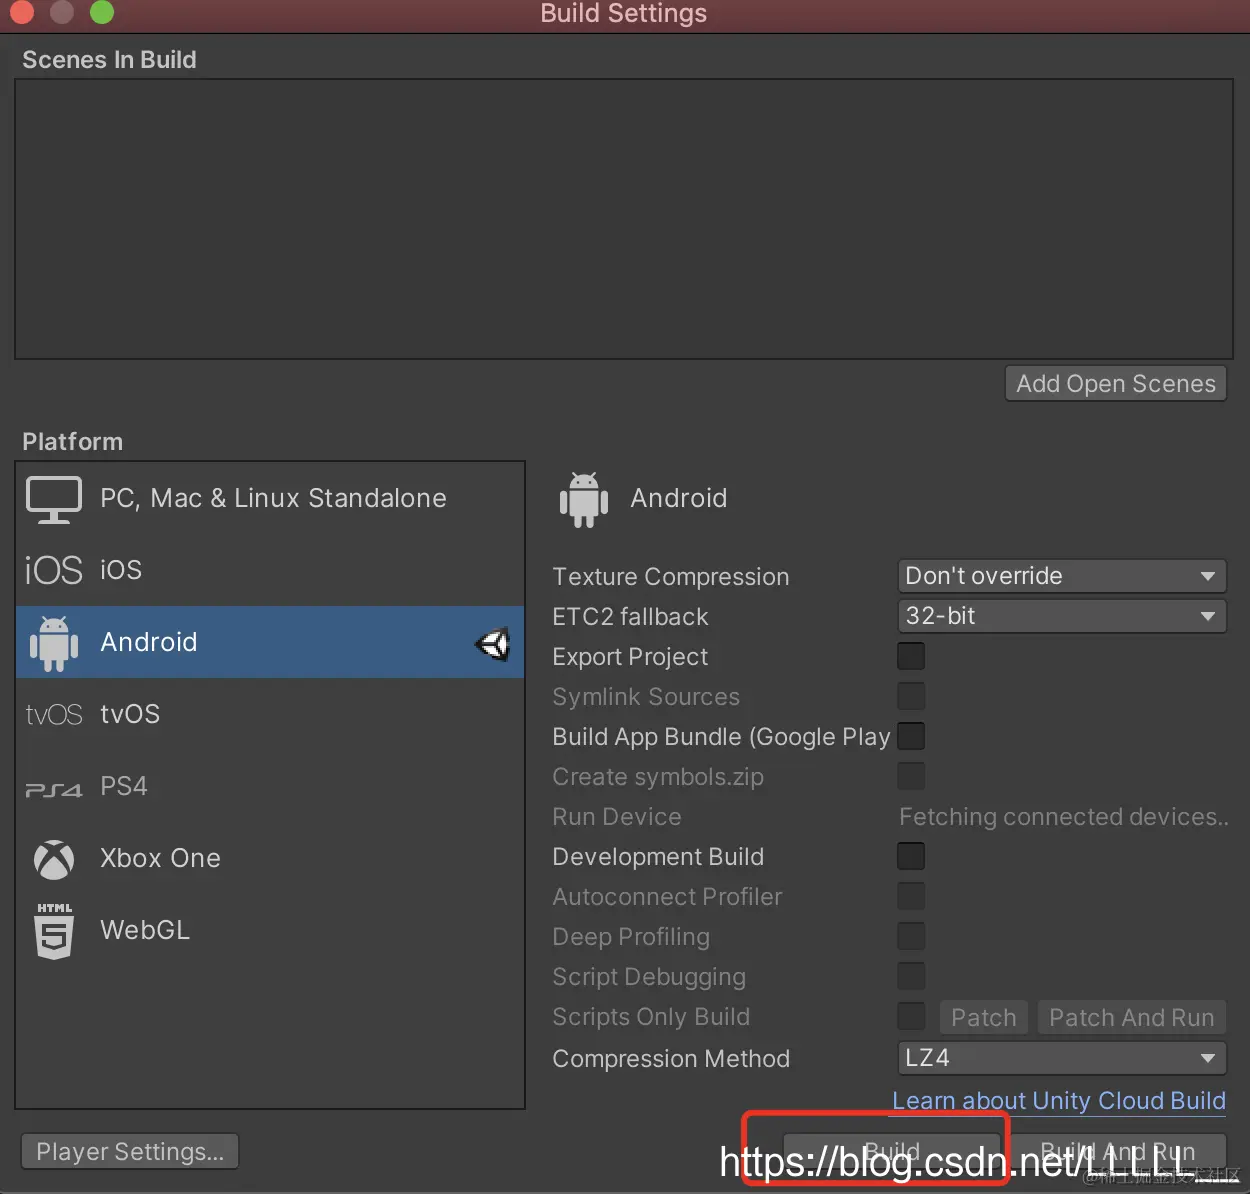This screenshot has width=1250, height=1194.
Task: Enable the Development Build checkbox
Action: tap(911, 856)
